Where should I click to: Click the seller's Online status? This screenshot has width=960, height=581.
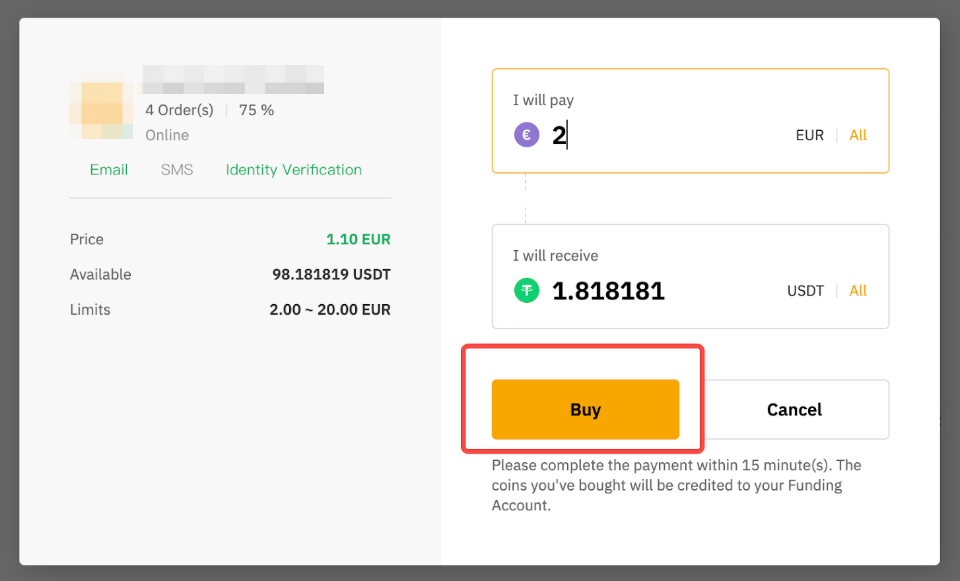pyautogui.click(x=167, y=135)
